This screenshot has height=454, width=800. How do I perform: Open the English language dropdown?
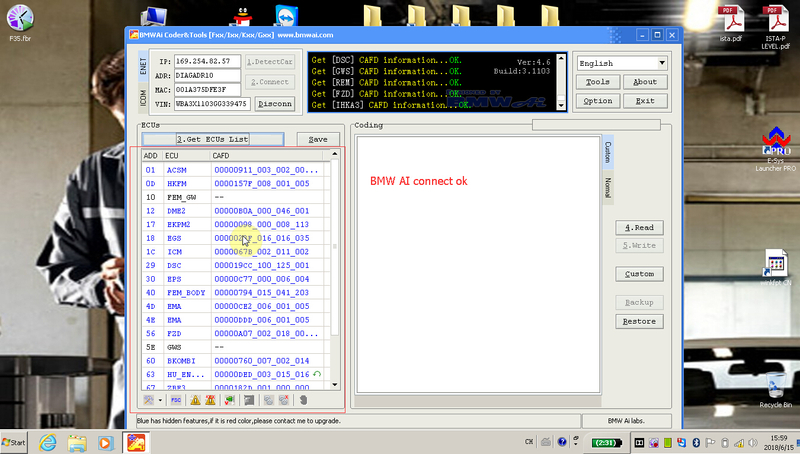(662, 63)
